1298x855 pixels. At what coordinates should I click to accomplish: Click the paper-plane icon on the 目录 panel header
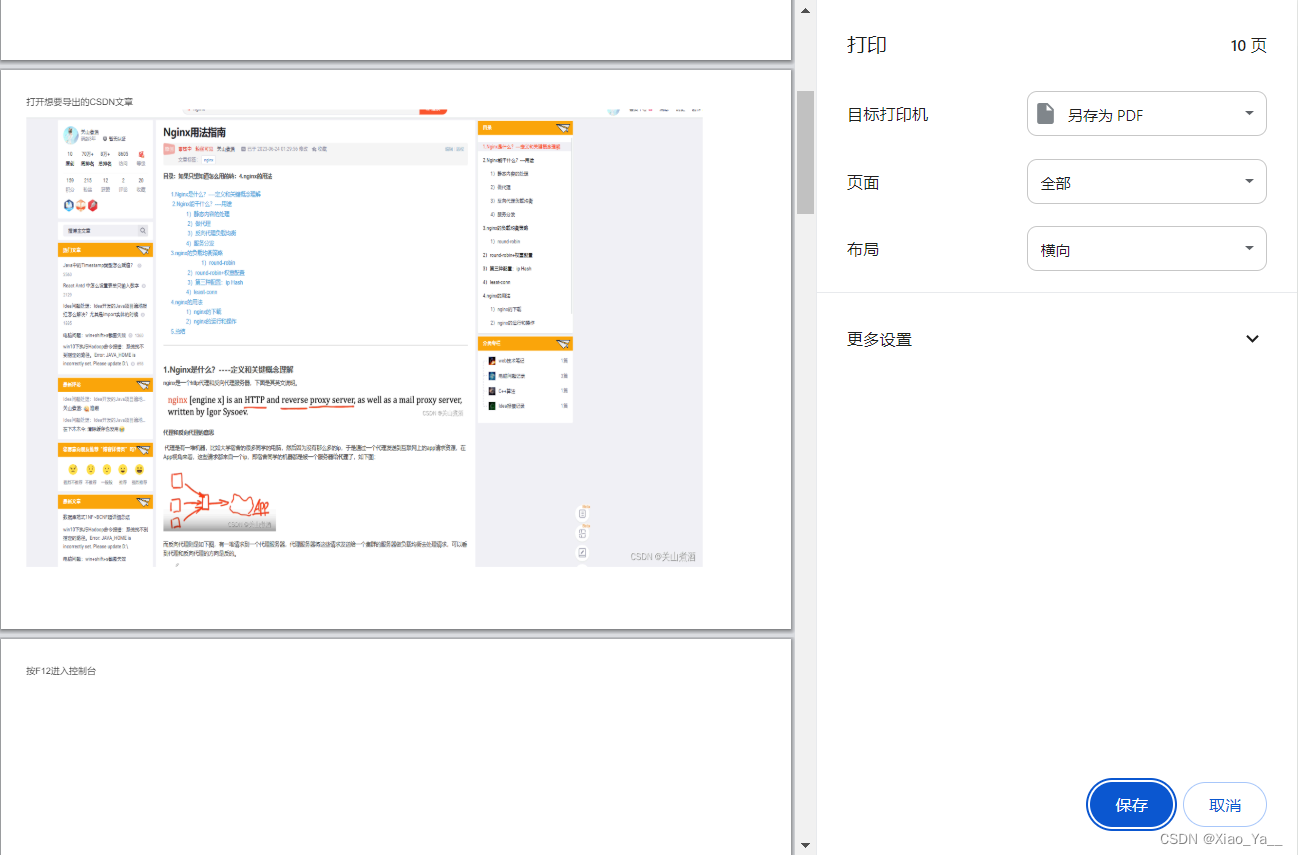click(561, 128)
